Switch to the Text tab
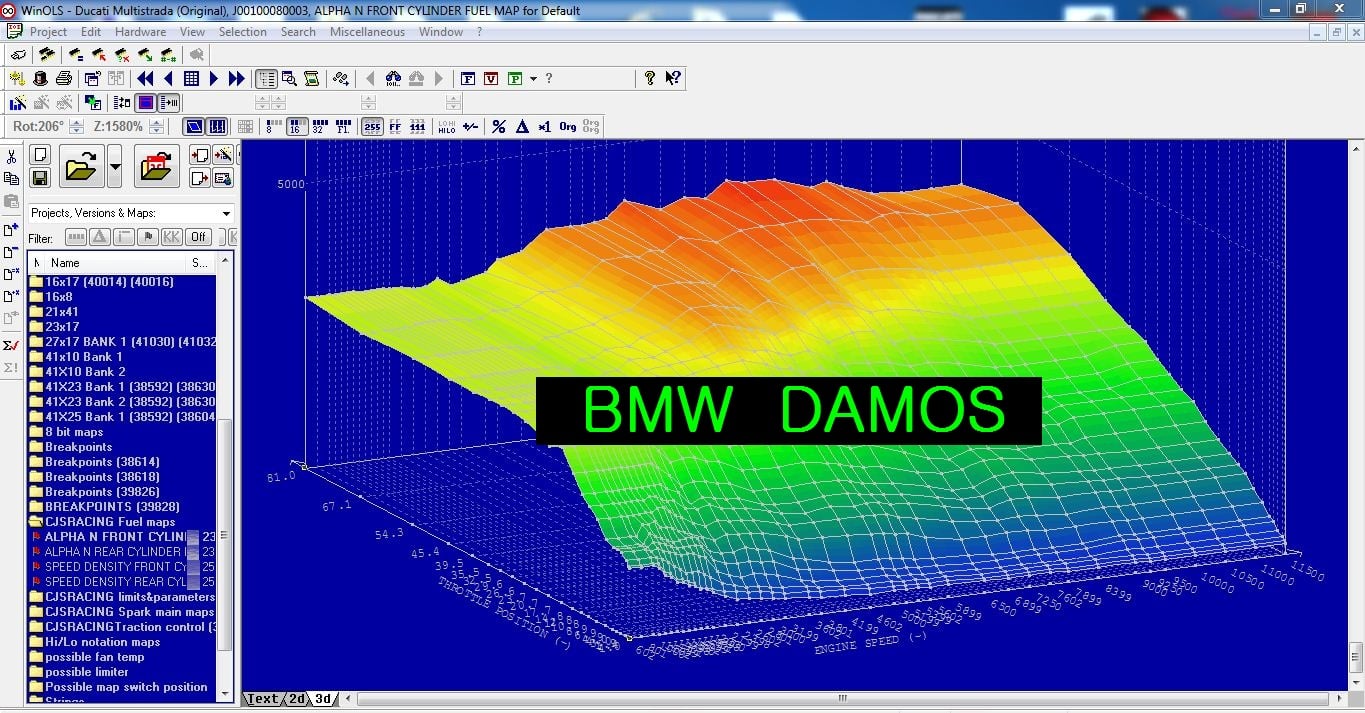 [263, 699]
